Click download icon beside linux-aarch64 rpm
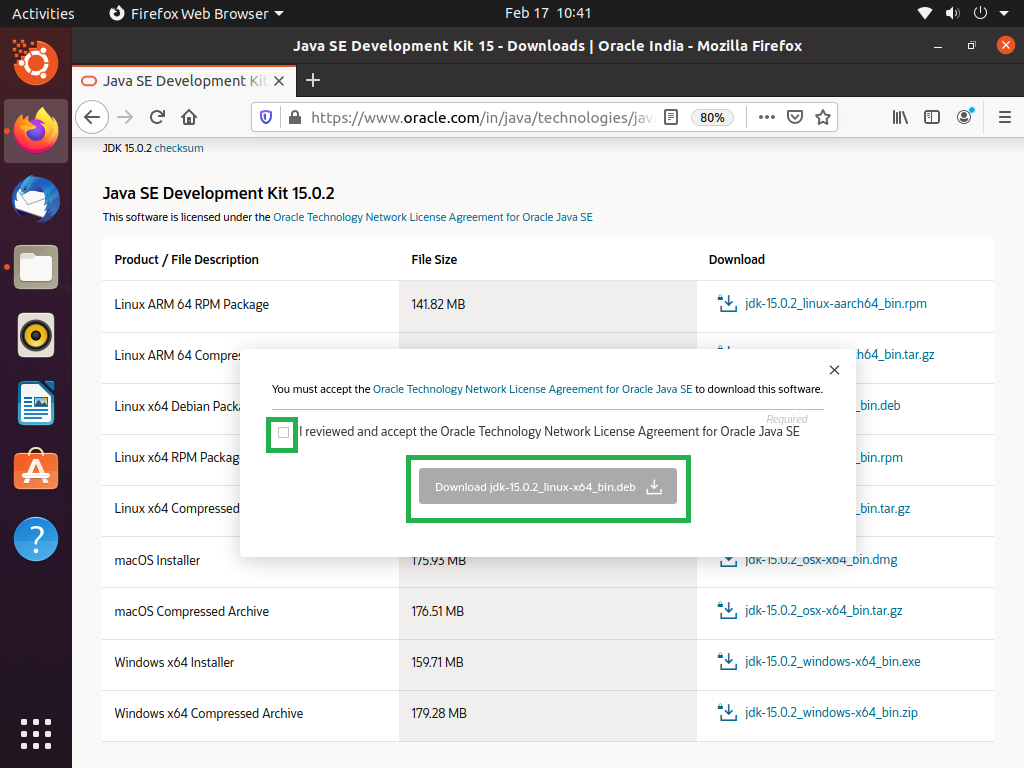Screen dimensions: 1024x768 point(727,304)
